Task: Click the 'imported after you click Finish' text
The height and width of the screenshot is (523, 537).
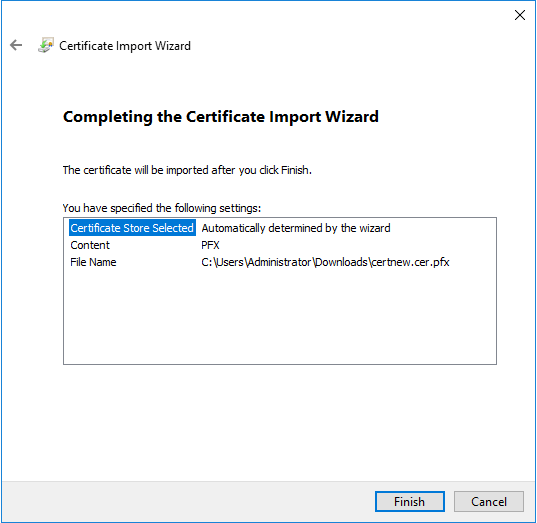Action: click(x=239, y=170)
